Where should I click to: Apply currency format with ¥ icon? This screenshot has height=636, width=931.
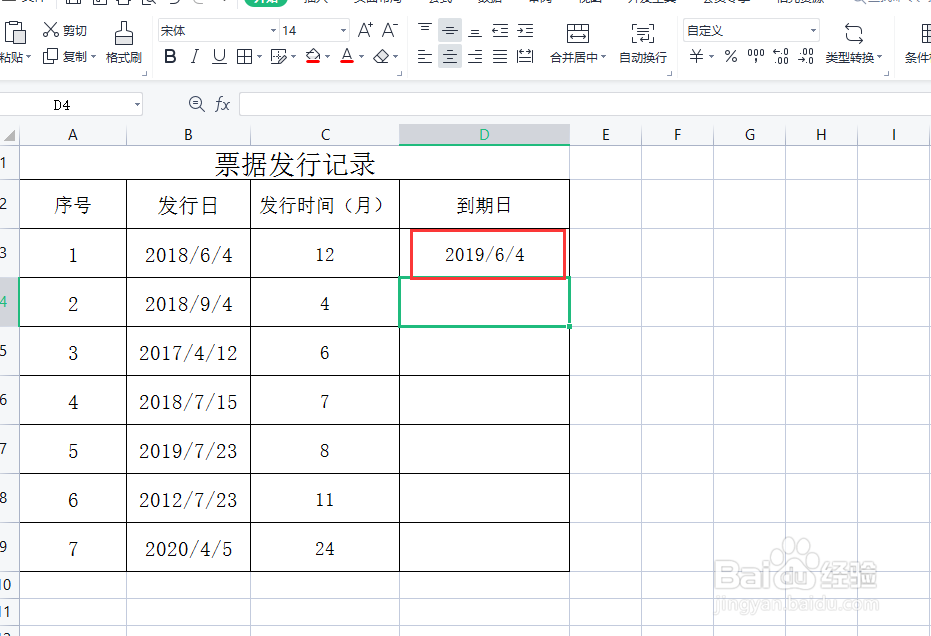point(696,56)
